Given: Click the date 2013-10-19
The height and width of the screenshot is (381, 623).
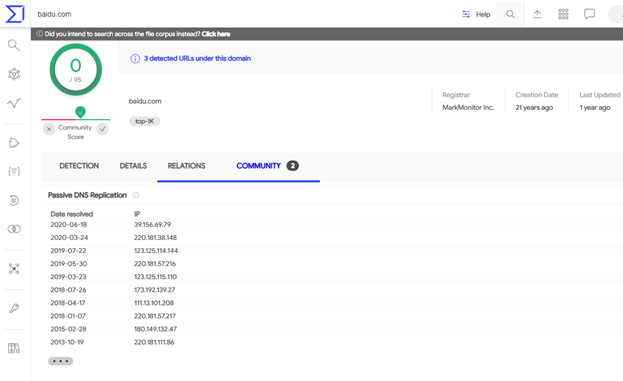Looking at the screenshot, I should pyautogui.click(x=67, y=342).
